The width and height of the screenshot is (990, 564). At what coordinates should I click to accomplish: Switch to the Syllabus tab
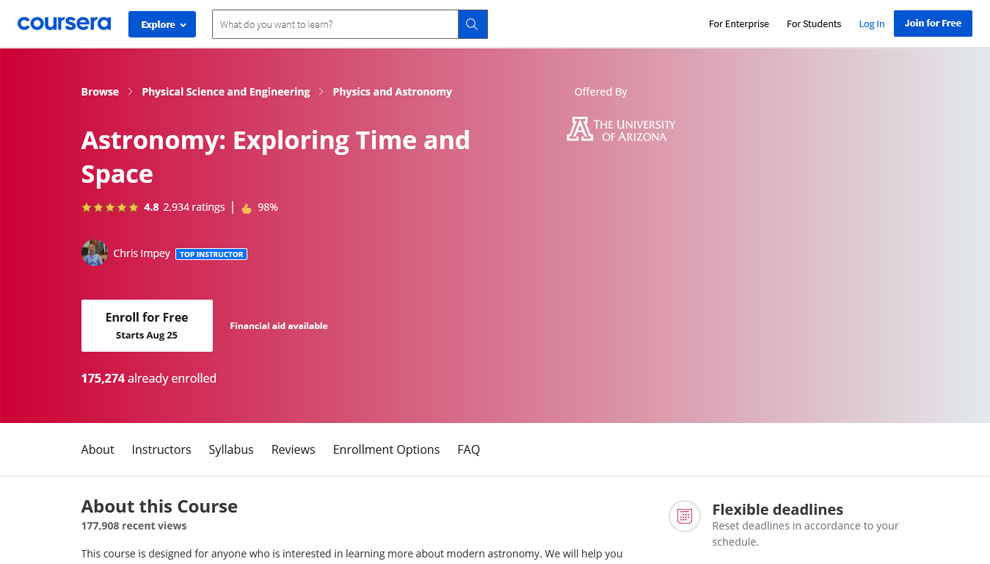(x=230, y=450)
